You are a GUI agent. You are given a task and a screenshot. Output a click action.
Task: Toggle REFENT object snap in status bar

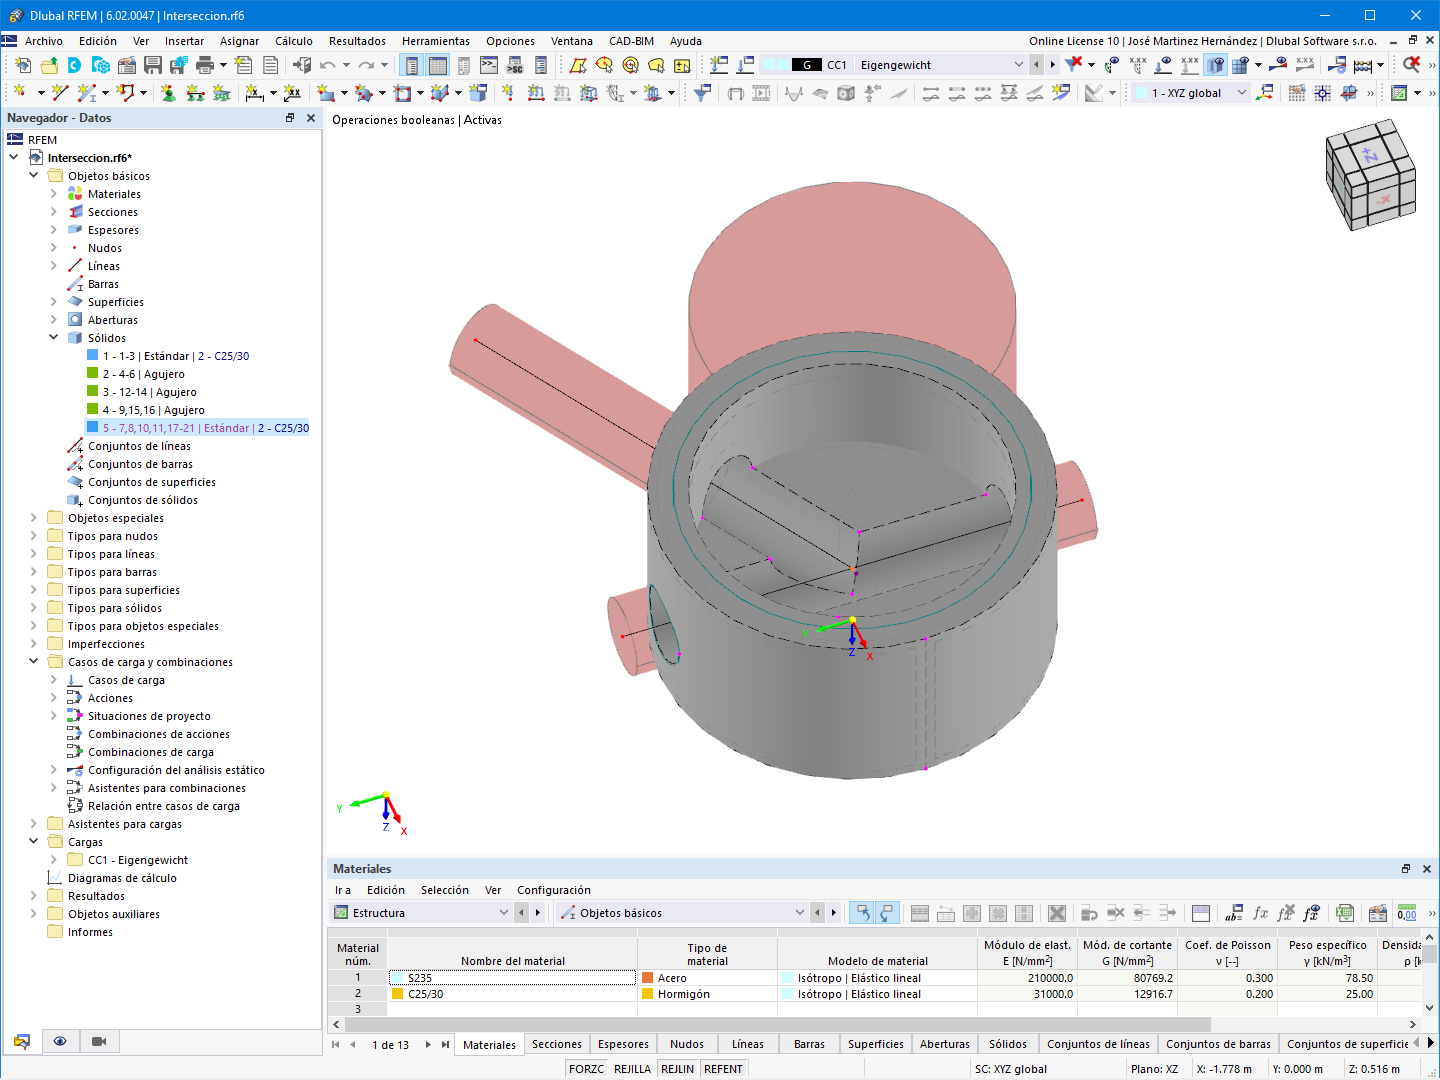pos(723,1069)
